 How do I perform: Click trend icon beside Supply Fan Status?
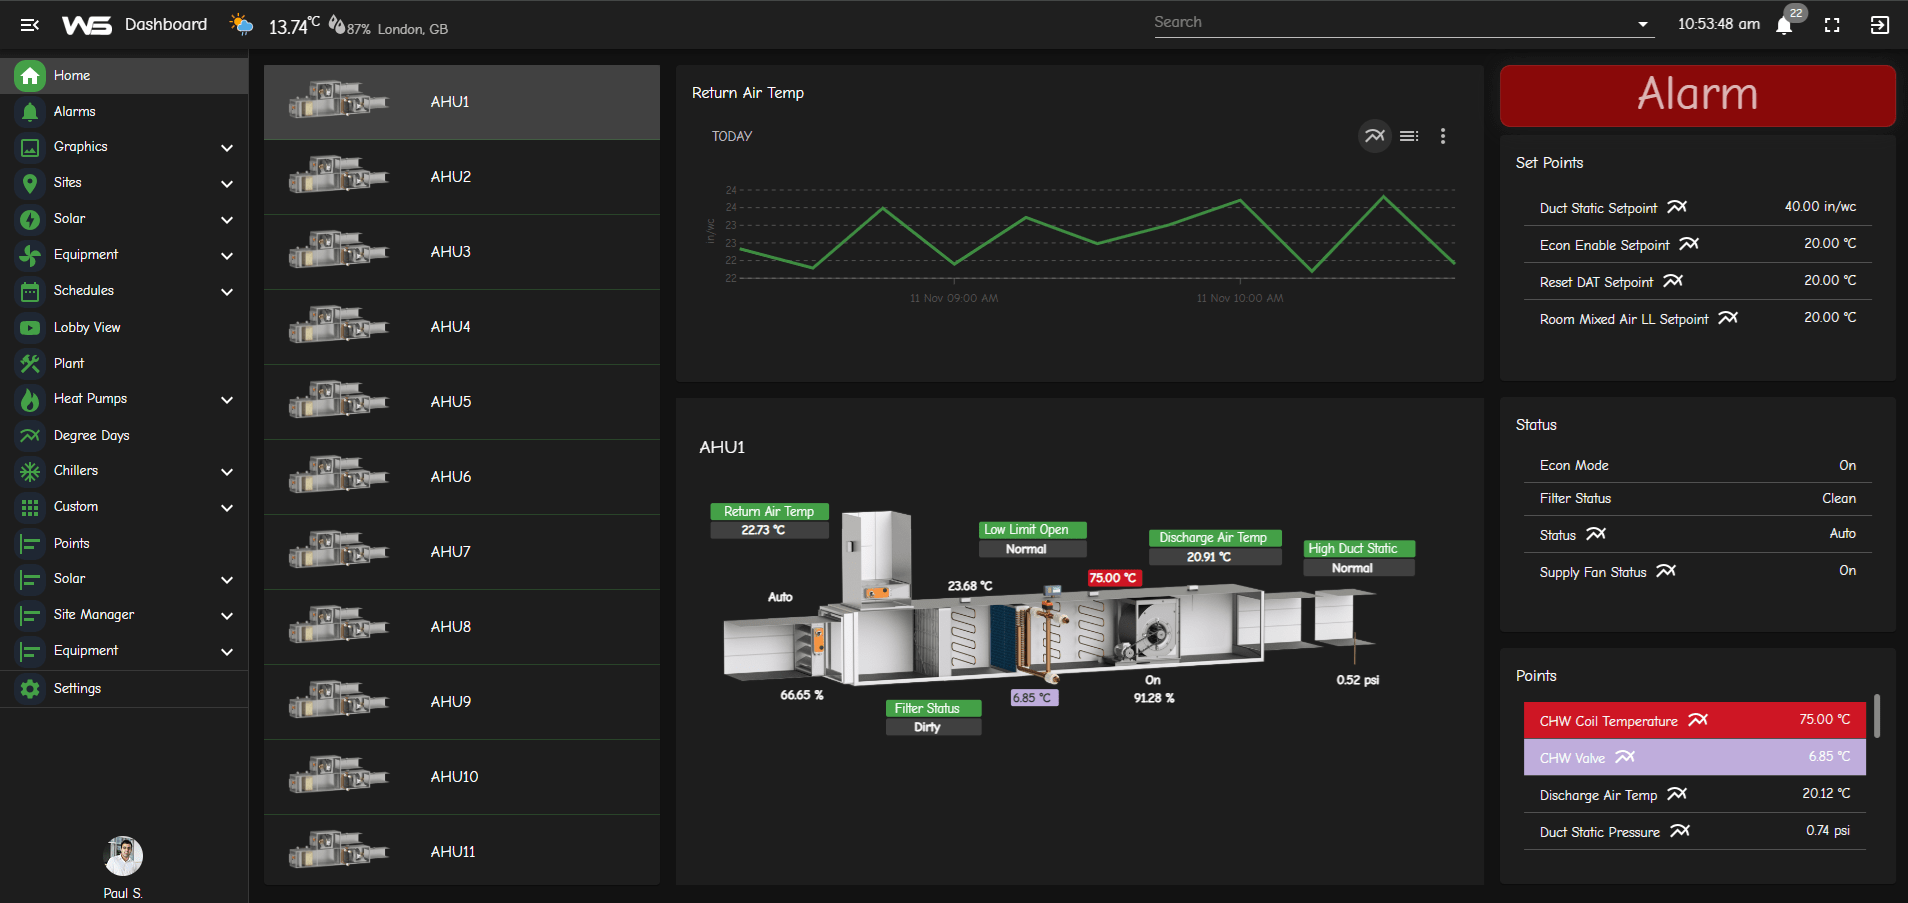point(1666,571)
